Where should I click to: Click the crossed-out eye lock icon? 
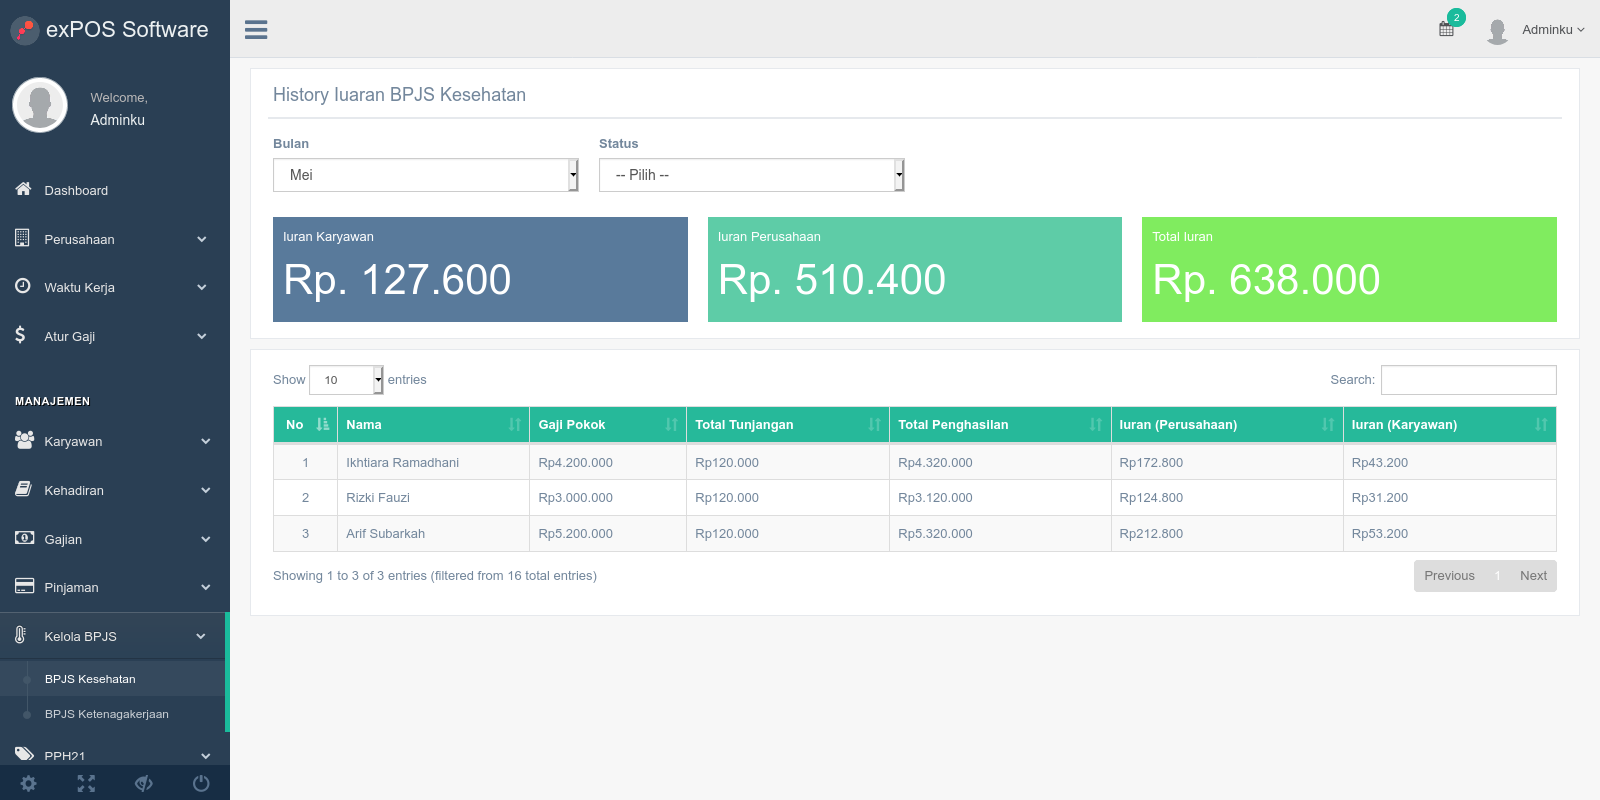pyautogui.click(x=144, y=784)
